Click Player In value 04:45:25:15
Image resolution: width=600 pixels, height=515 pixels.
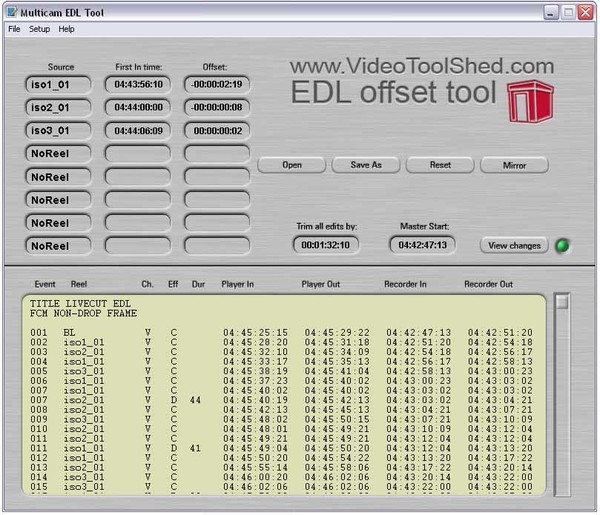point(255,332)
